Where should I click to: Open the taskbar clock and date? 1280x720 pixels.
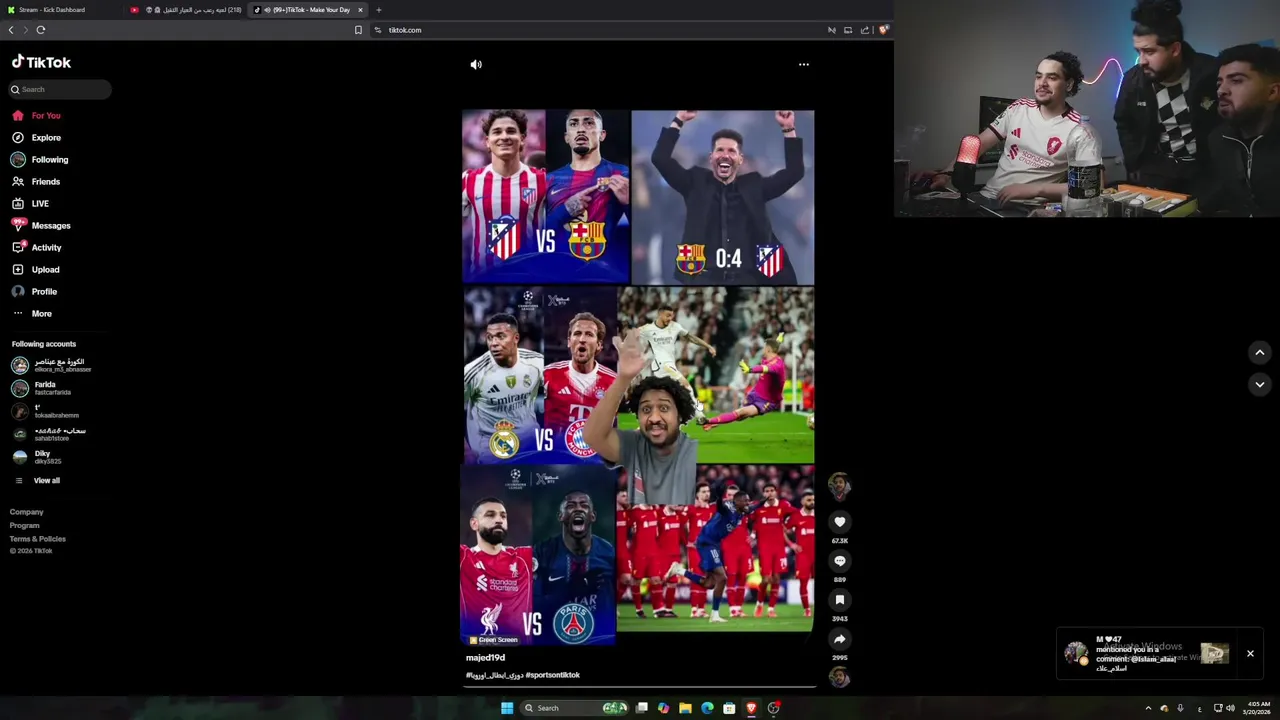point(1258,708)
